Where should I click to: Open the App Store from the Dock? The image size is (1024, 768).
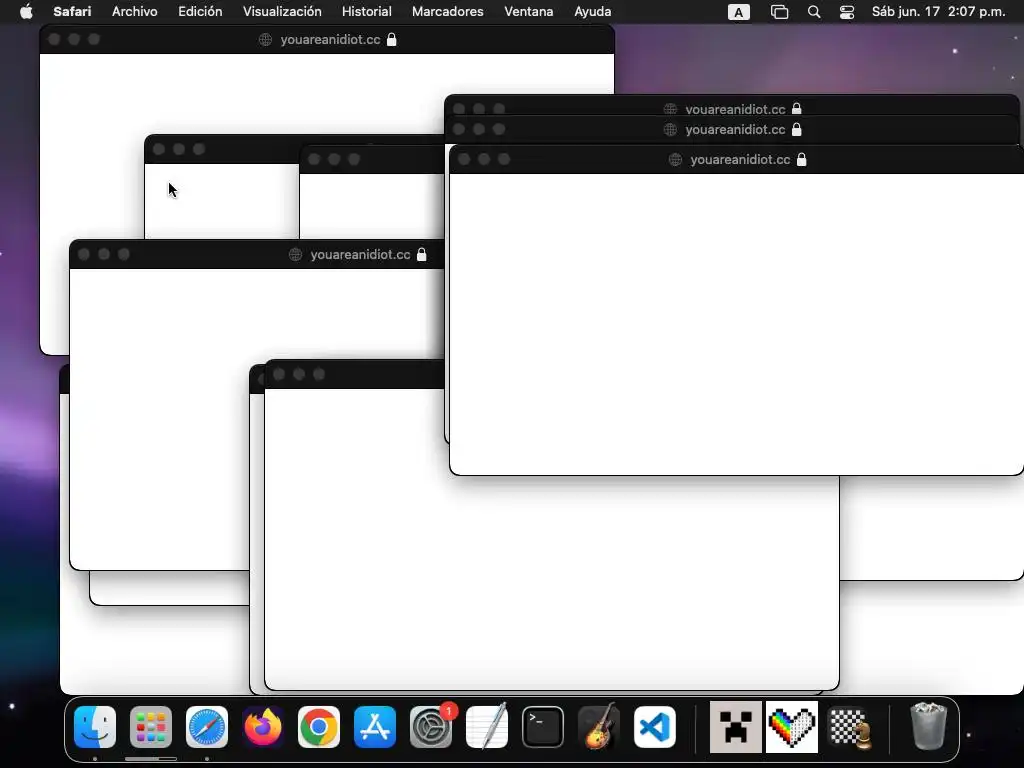pyautogui.click(x=375, y=727)
